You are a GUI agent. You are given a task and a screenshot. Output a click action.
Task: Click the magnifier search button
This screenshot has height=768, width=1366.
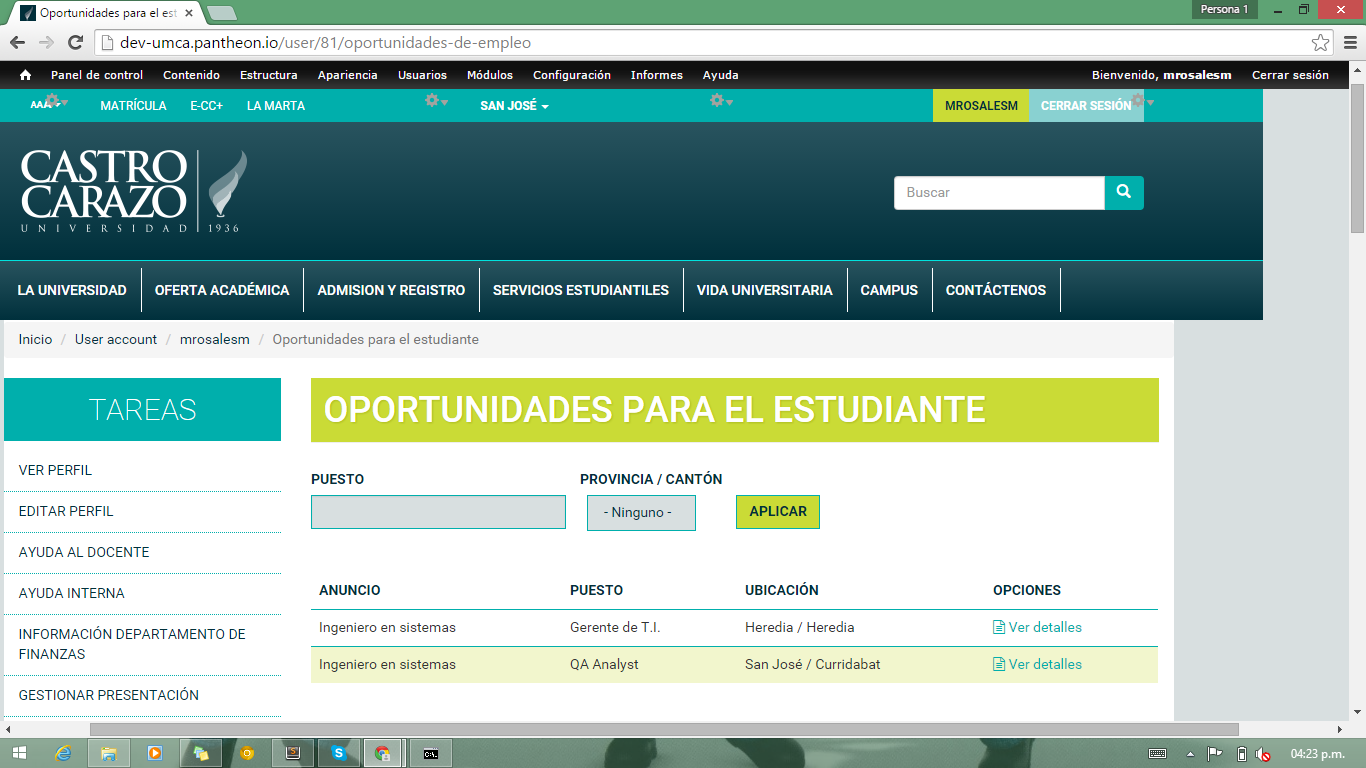tap(1123, 192)
